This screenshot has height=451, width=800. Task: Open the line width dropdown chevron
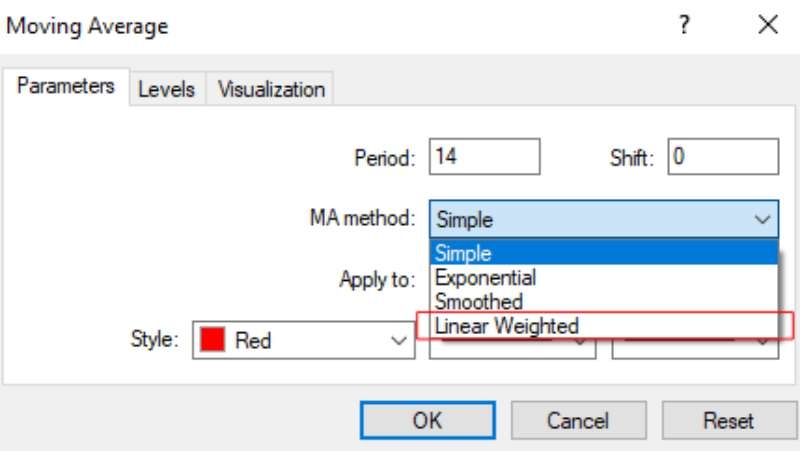pyautogui.click(x=762, y=342)
